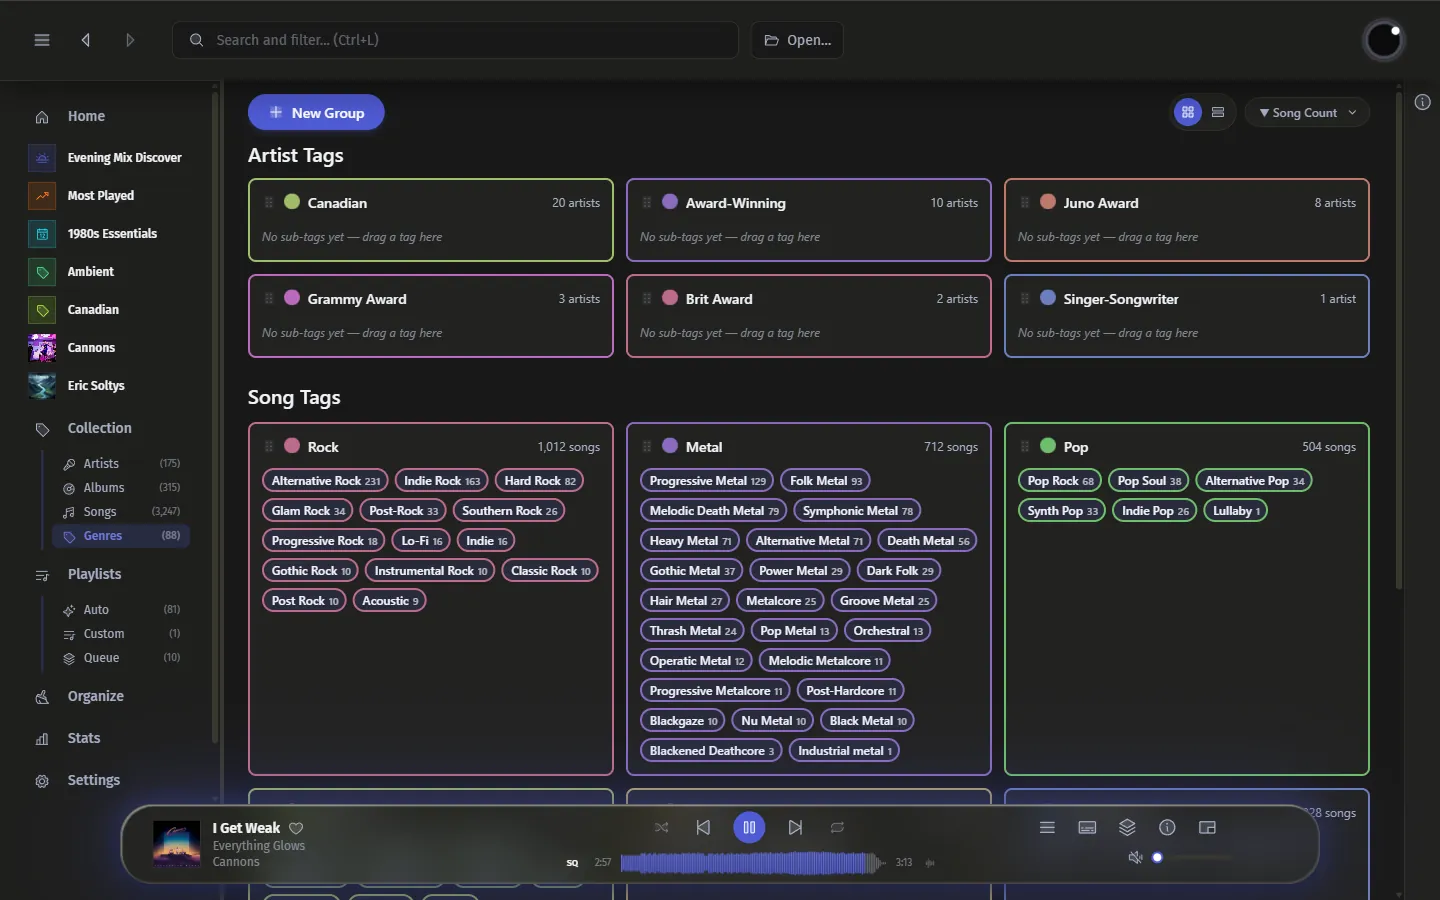The width and height of the screenshot is (1440, 900).
Task: Open the hamburger menu in the top bar
Action: click(x=42, y=40)
